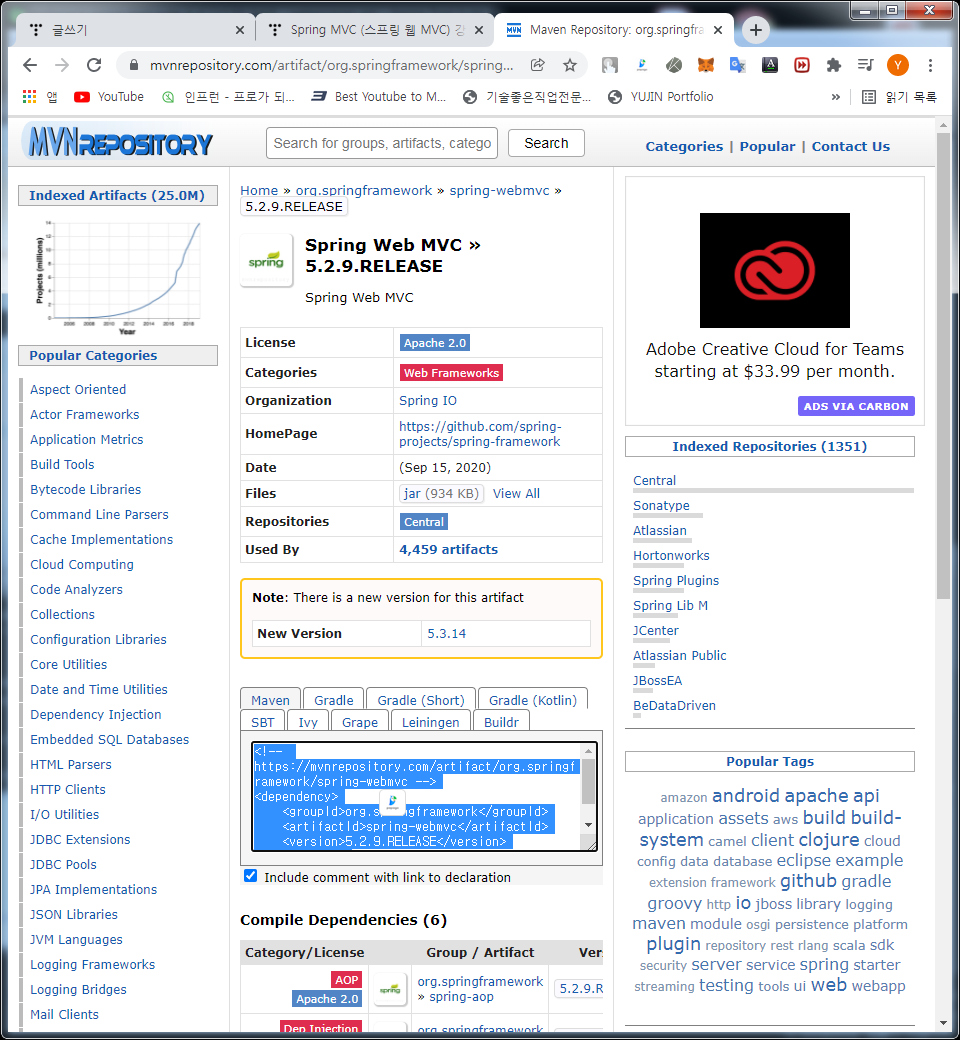Open the share page icon in address bar

click(x=537, y=65)
